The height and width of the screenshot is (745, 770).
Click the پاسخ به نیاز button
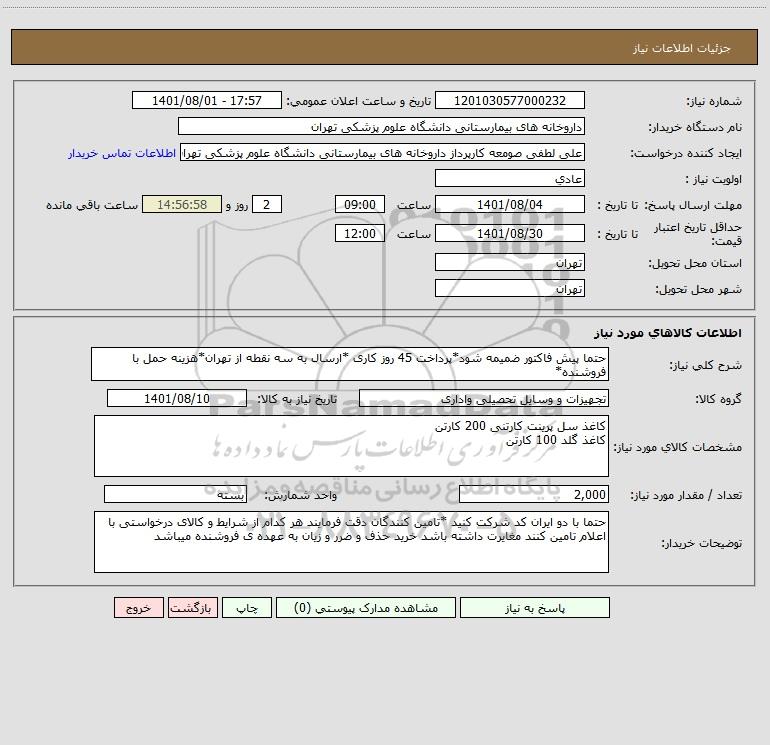535,607
